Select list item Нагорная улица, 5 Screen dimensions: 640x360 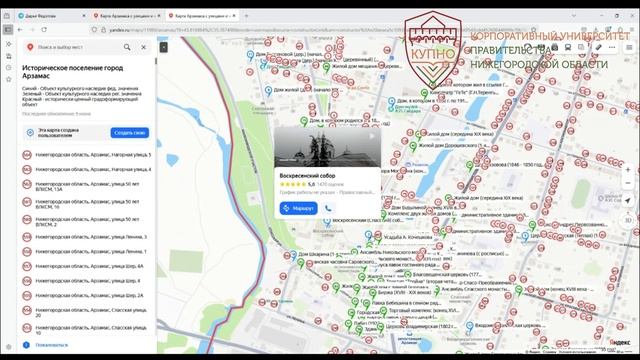click(87, 155)
